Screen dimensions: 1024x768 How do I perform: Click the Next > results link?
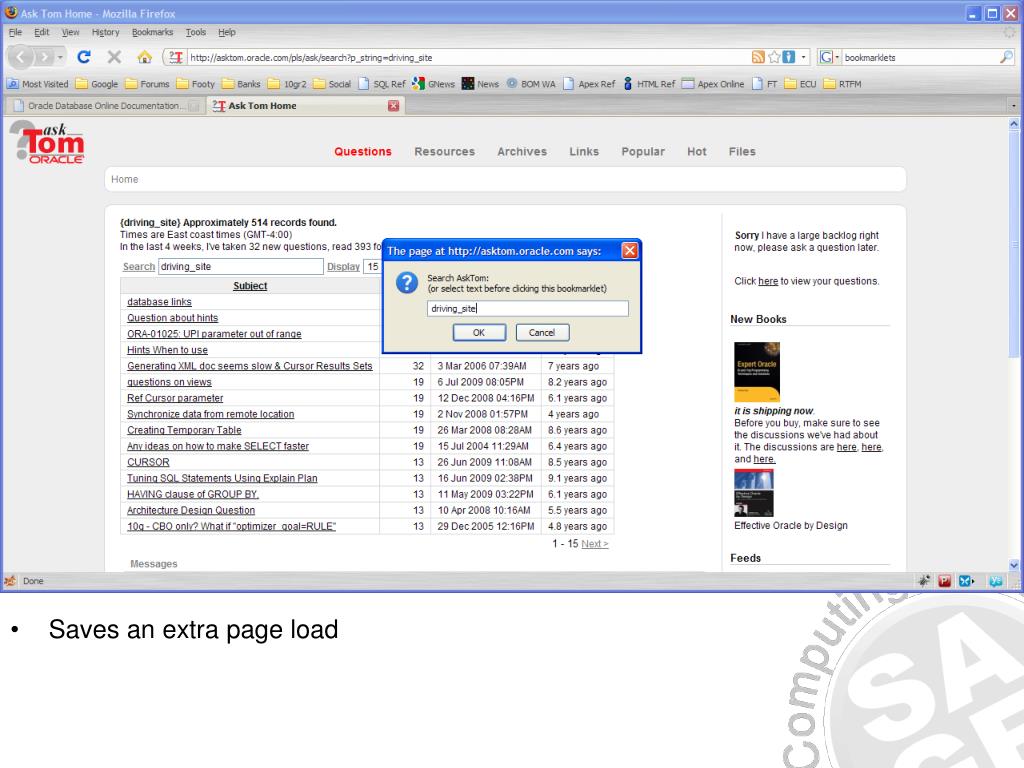coord(595,543)
